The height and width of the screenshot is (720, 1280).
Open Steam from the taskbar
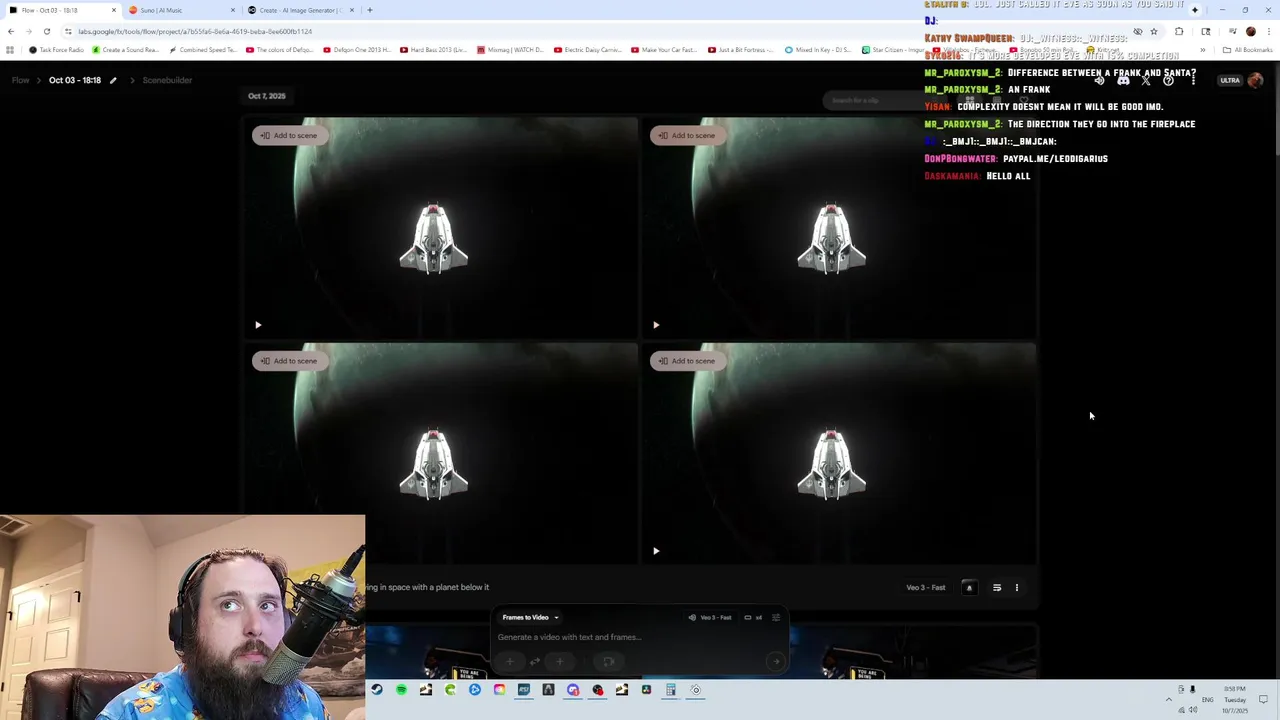[x=377, y=690]
